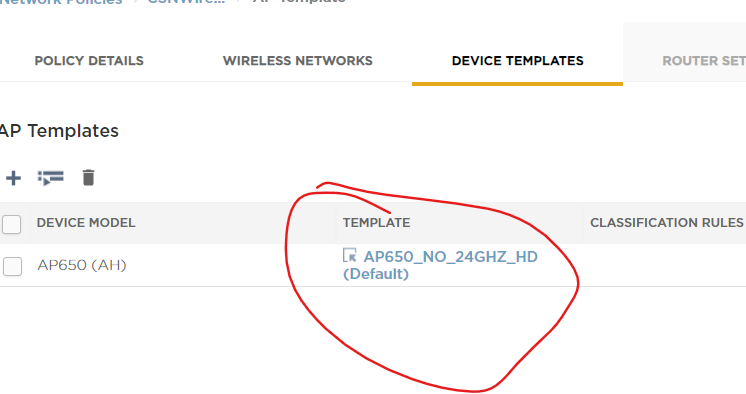The image size is (746, 394).
Task: Navigate to Network Policies breadcrumb
Action: tap(61, 2)
